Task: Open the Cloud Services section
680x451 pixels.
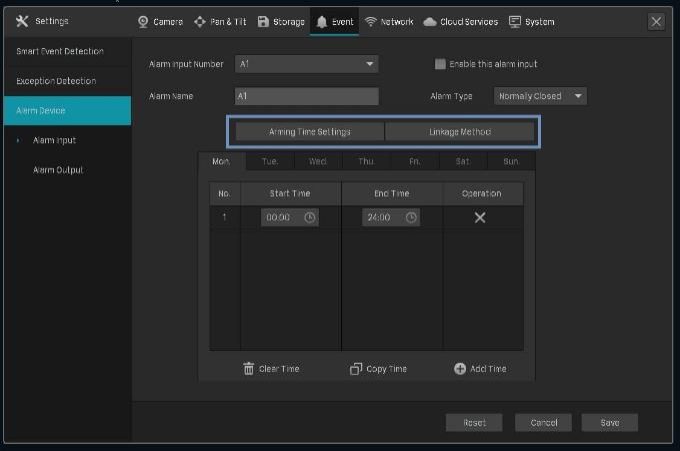Action: (x=464, y=21)
